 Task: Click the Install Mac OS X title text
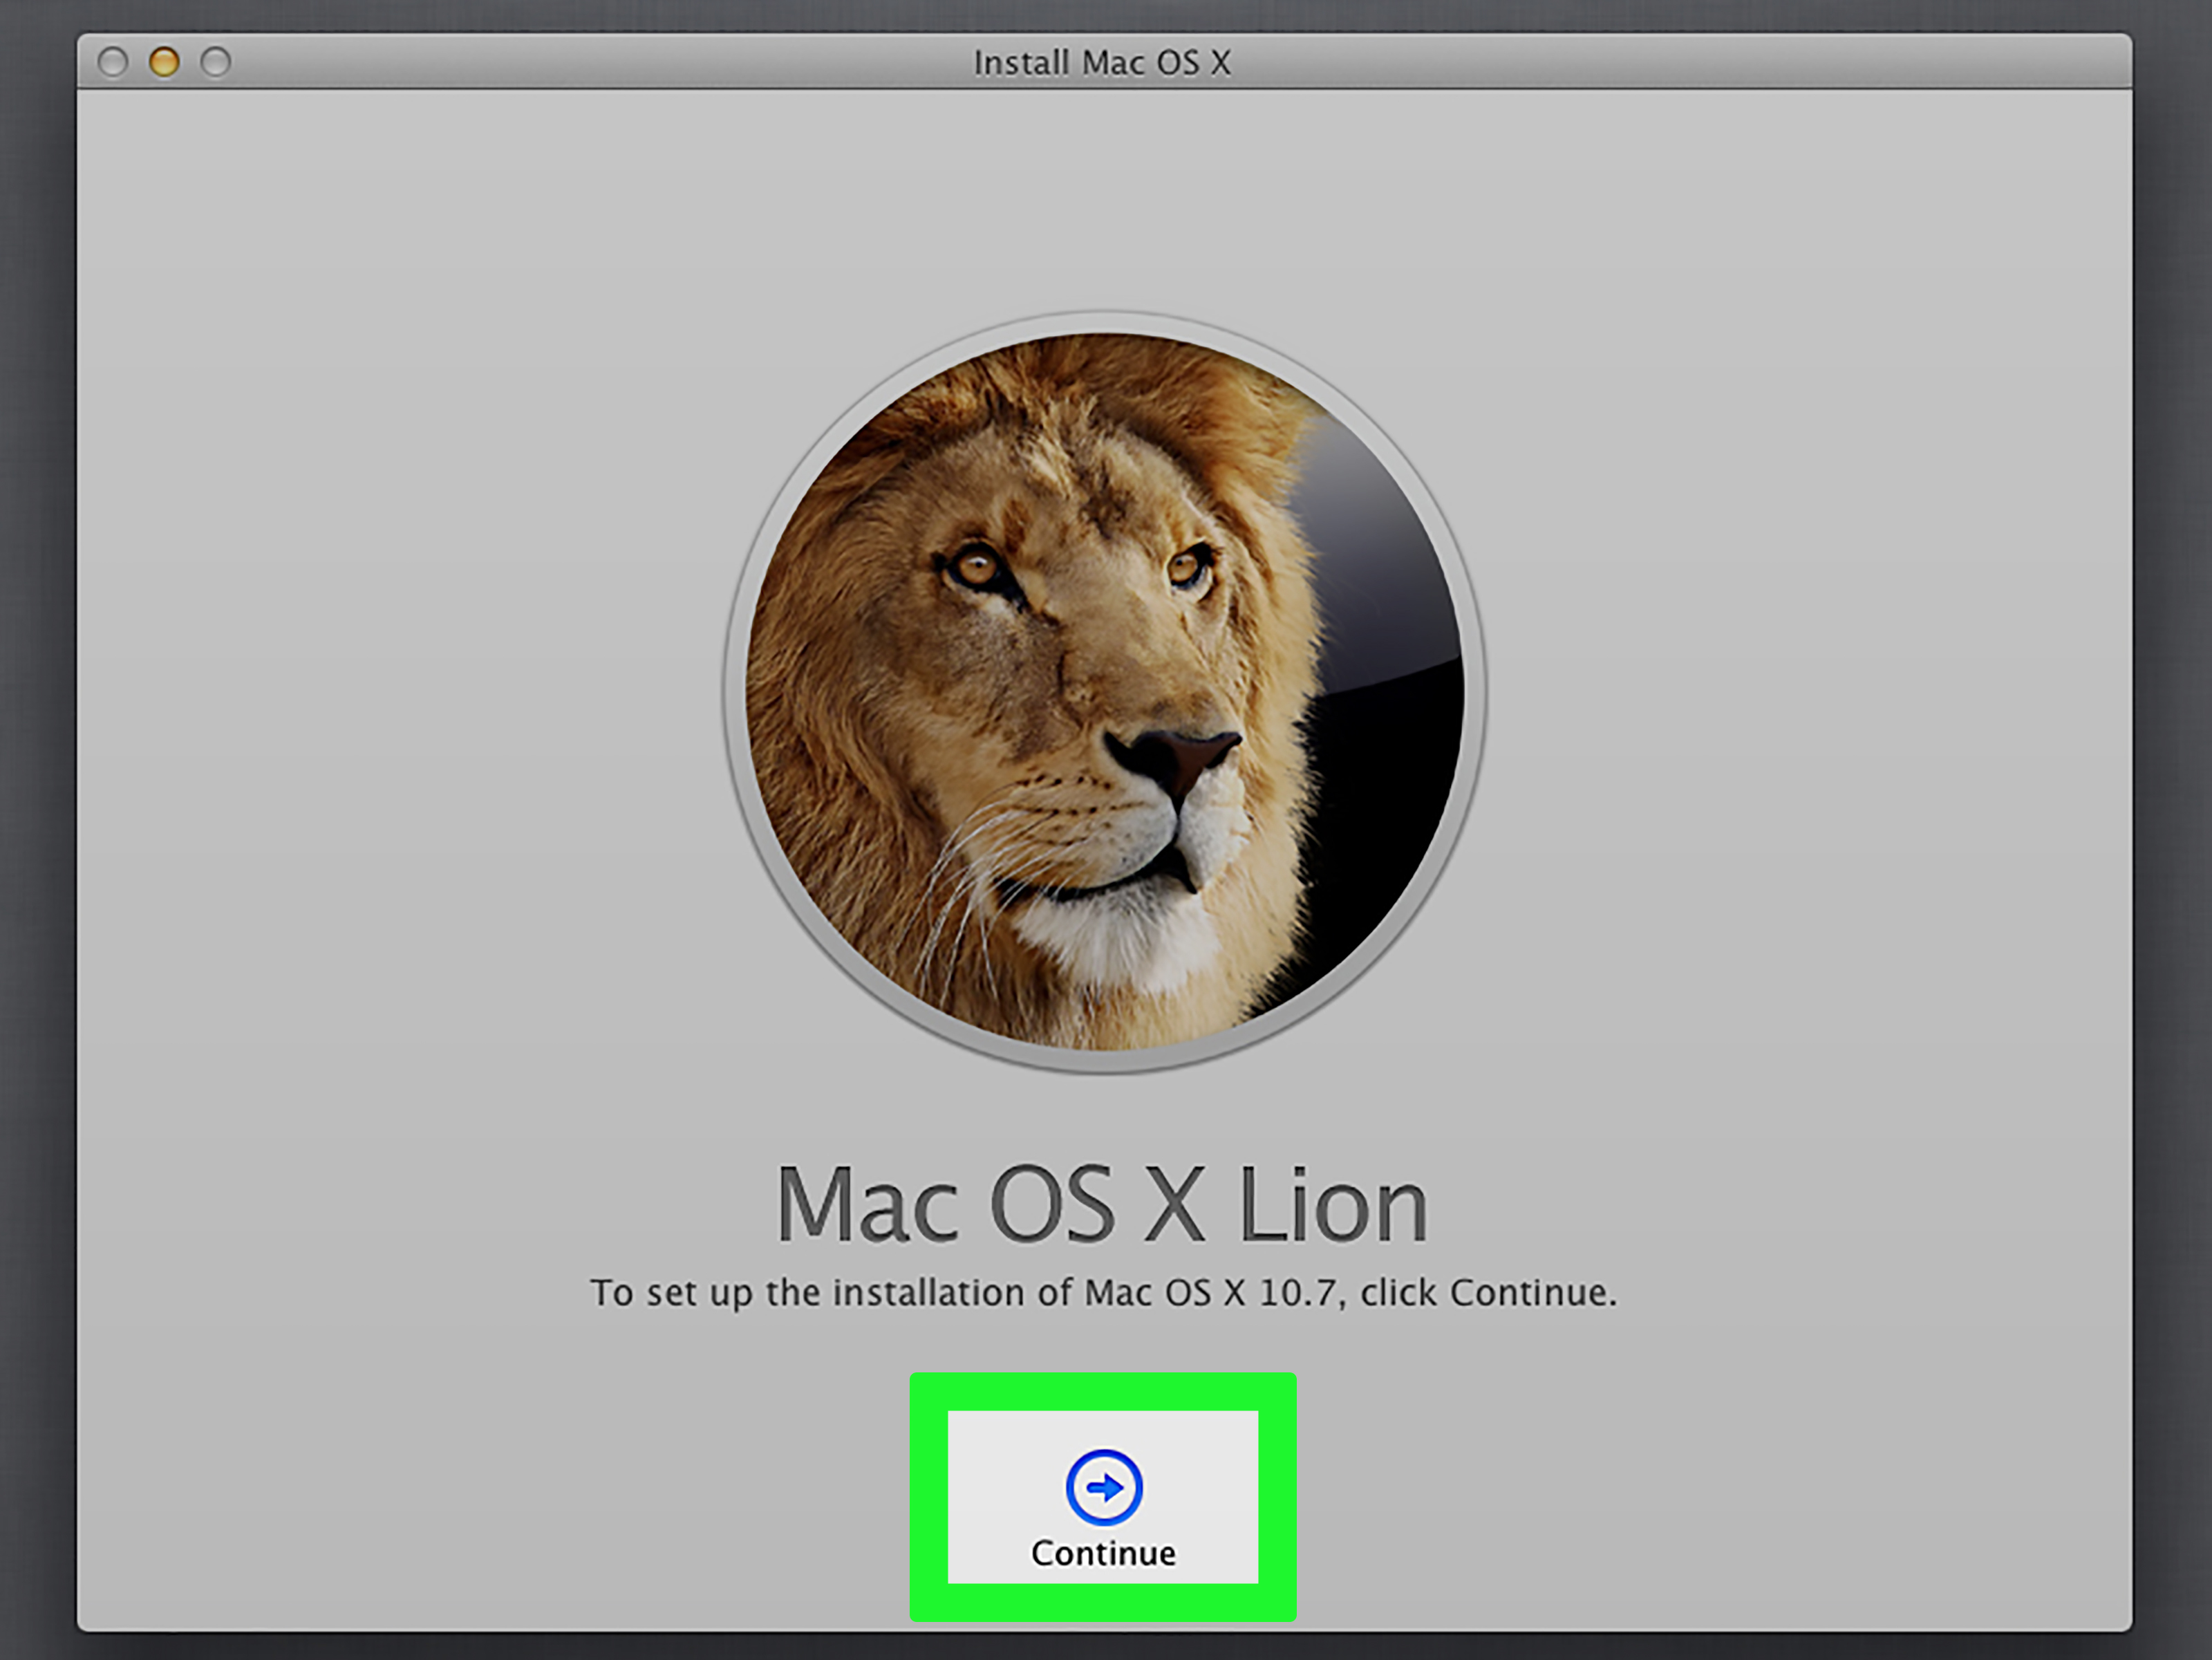click(x=1102, y=63)
